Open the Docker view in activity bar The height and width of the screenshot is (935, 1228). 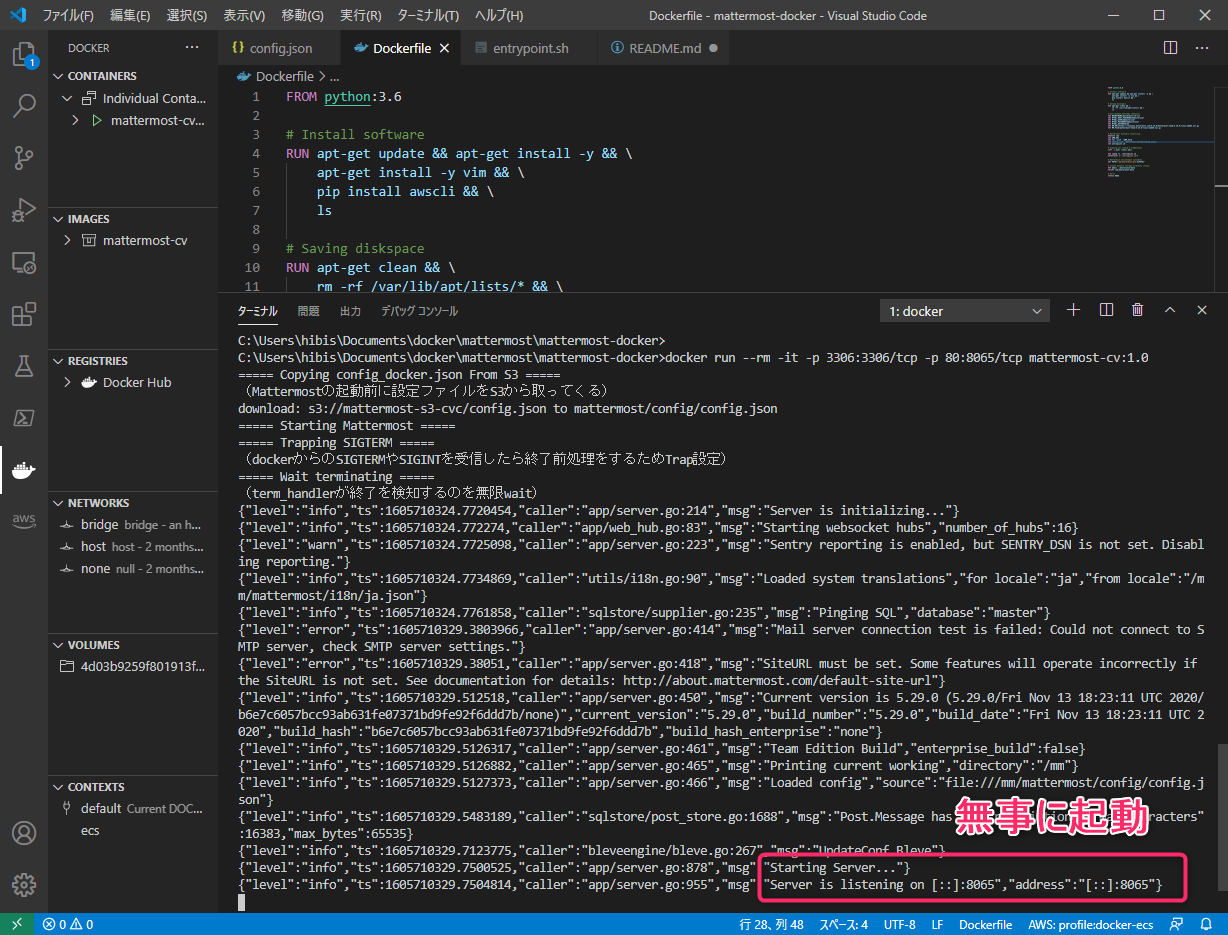click(x=24, y=470)
